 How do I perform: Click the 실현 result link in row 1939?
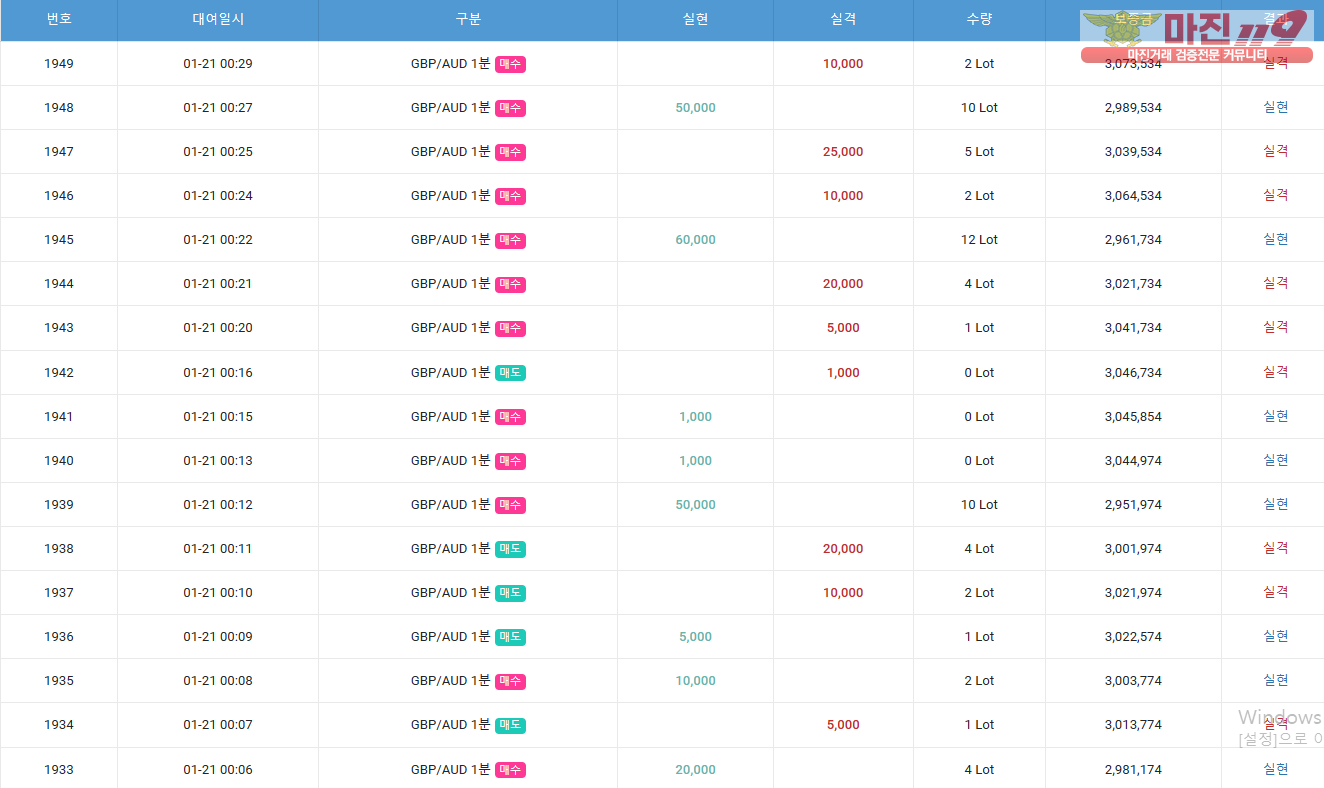pos(1275,504)
